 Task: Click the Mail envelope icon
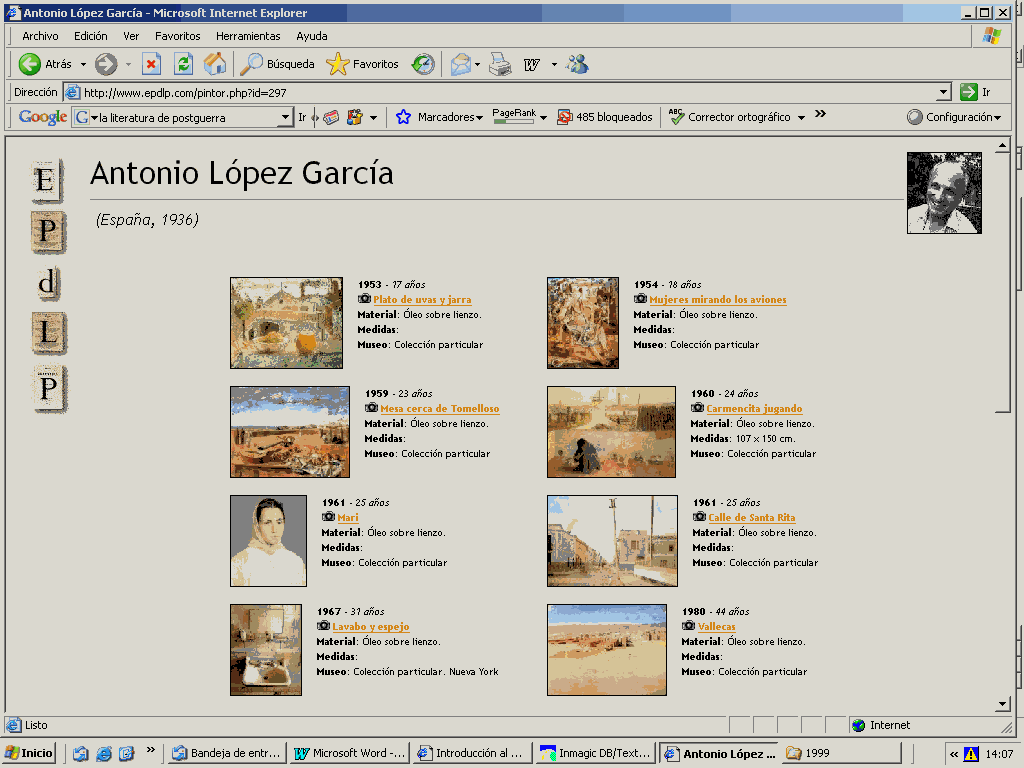click(461, 64)
